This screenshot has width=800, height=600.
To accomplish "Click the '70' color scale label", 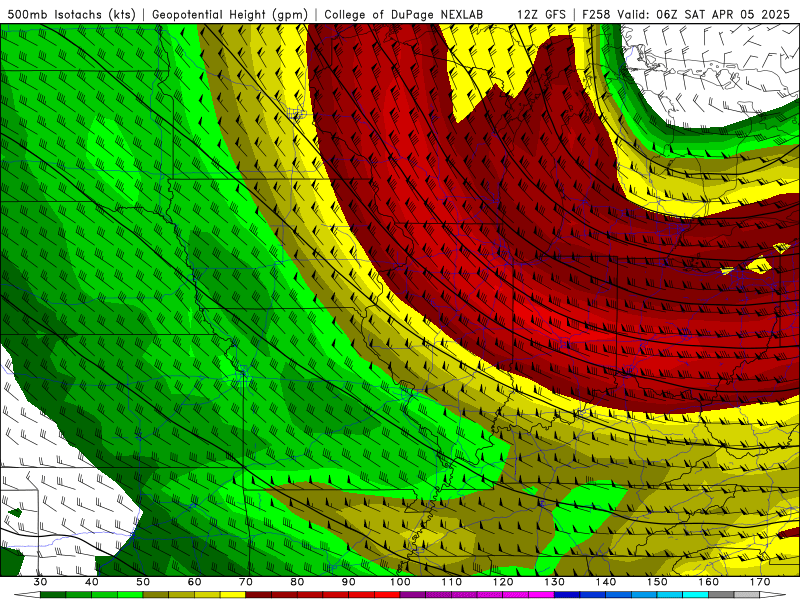I will pyautogui.click(x=246, y=582).
